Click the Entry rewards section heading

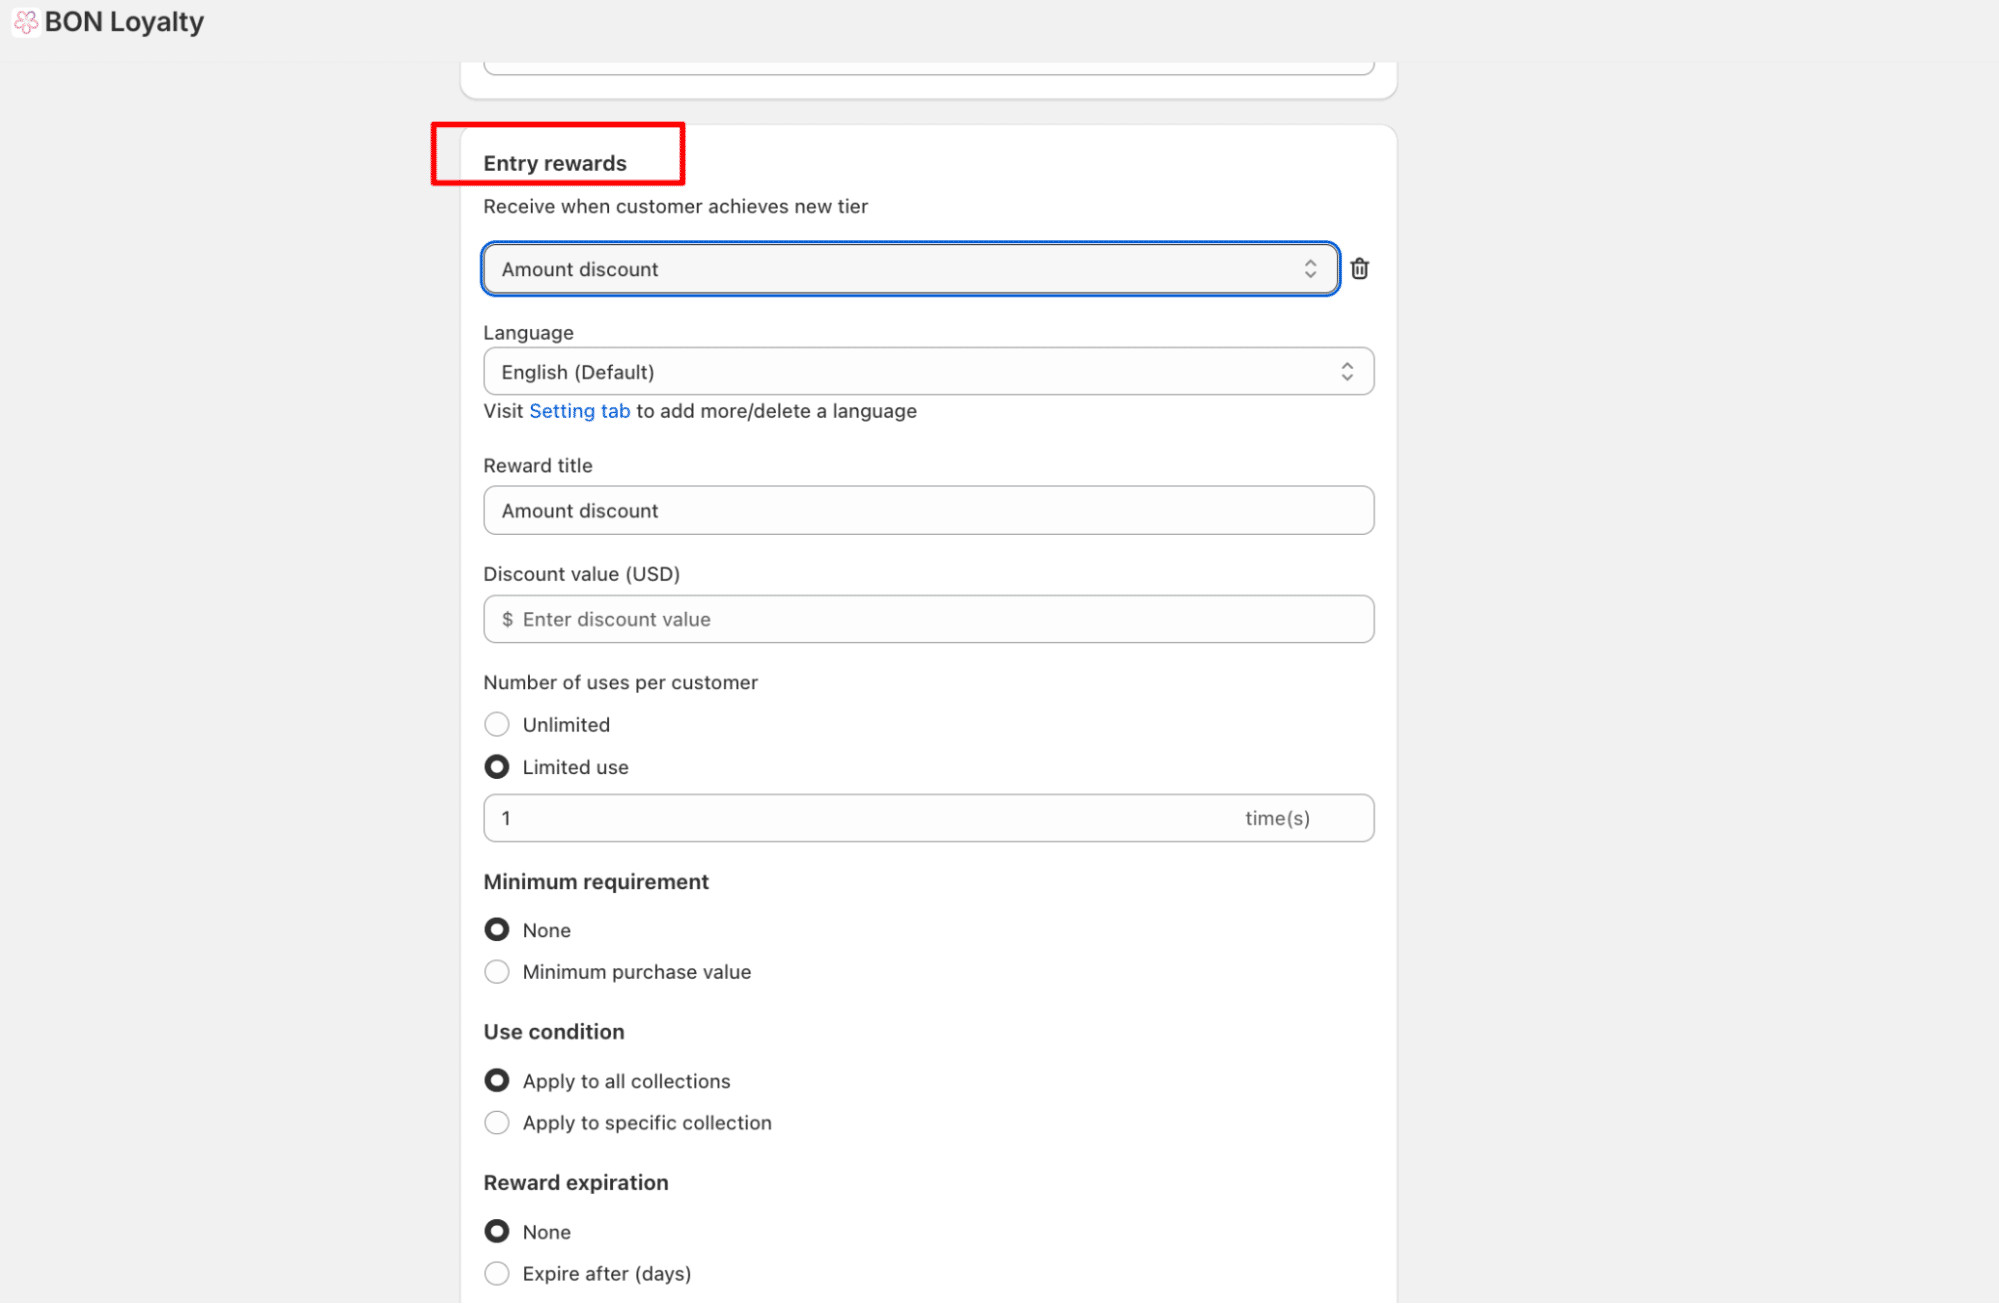[555, 163]
